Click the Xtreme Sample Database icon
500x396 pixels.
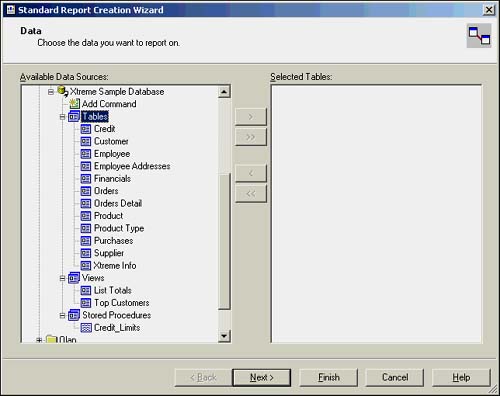(x=63, y=91)
